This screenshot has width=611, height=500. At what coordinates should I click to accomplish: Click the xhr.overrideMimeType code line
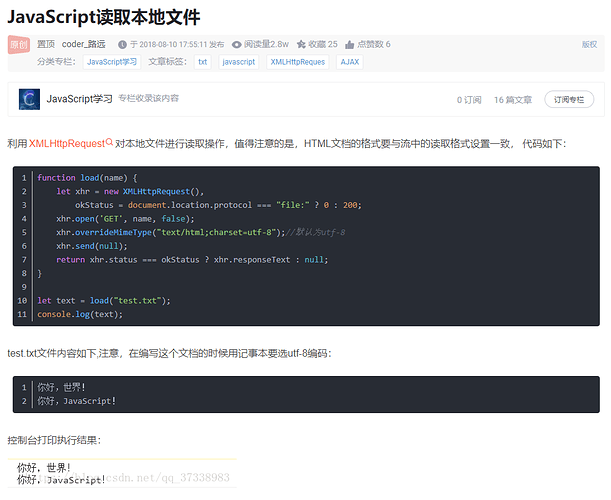tap(200, 232)
